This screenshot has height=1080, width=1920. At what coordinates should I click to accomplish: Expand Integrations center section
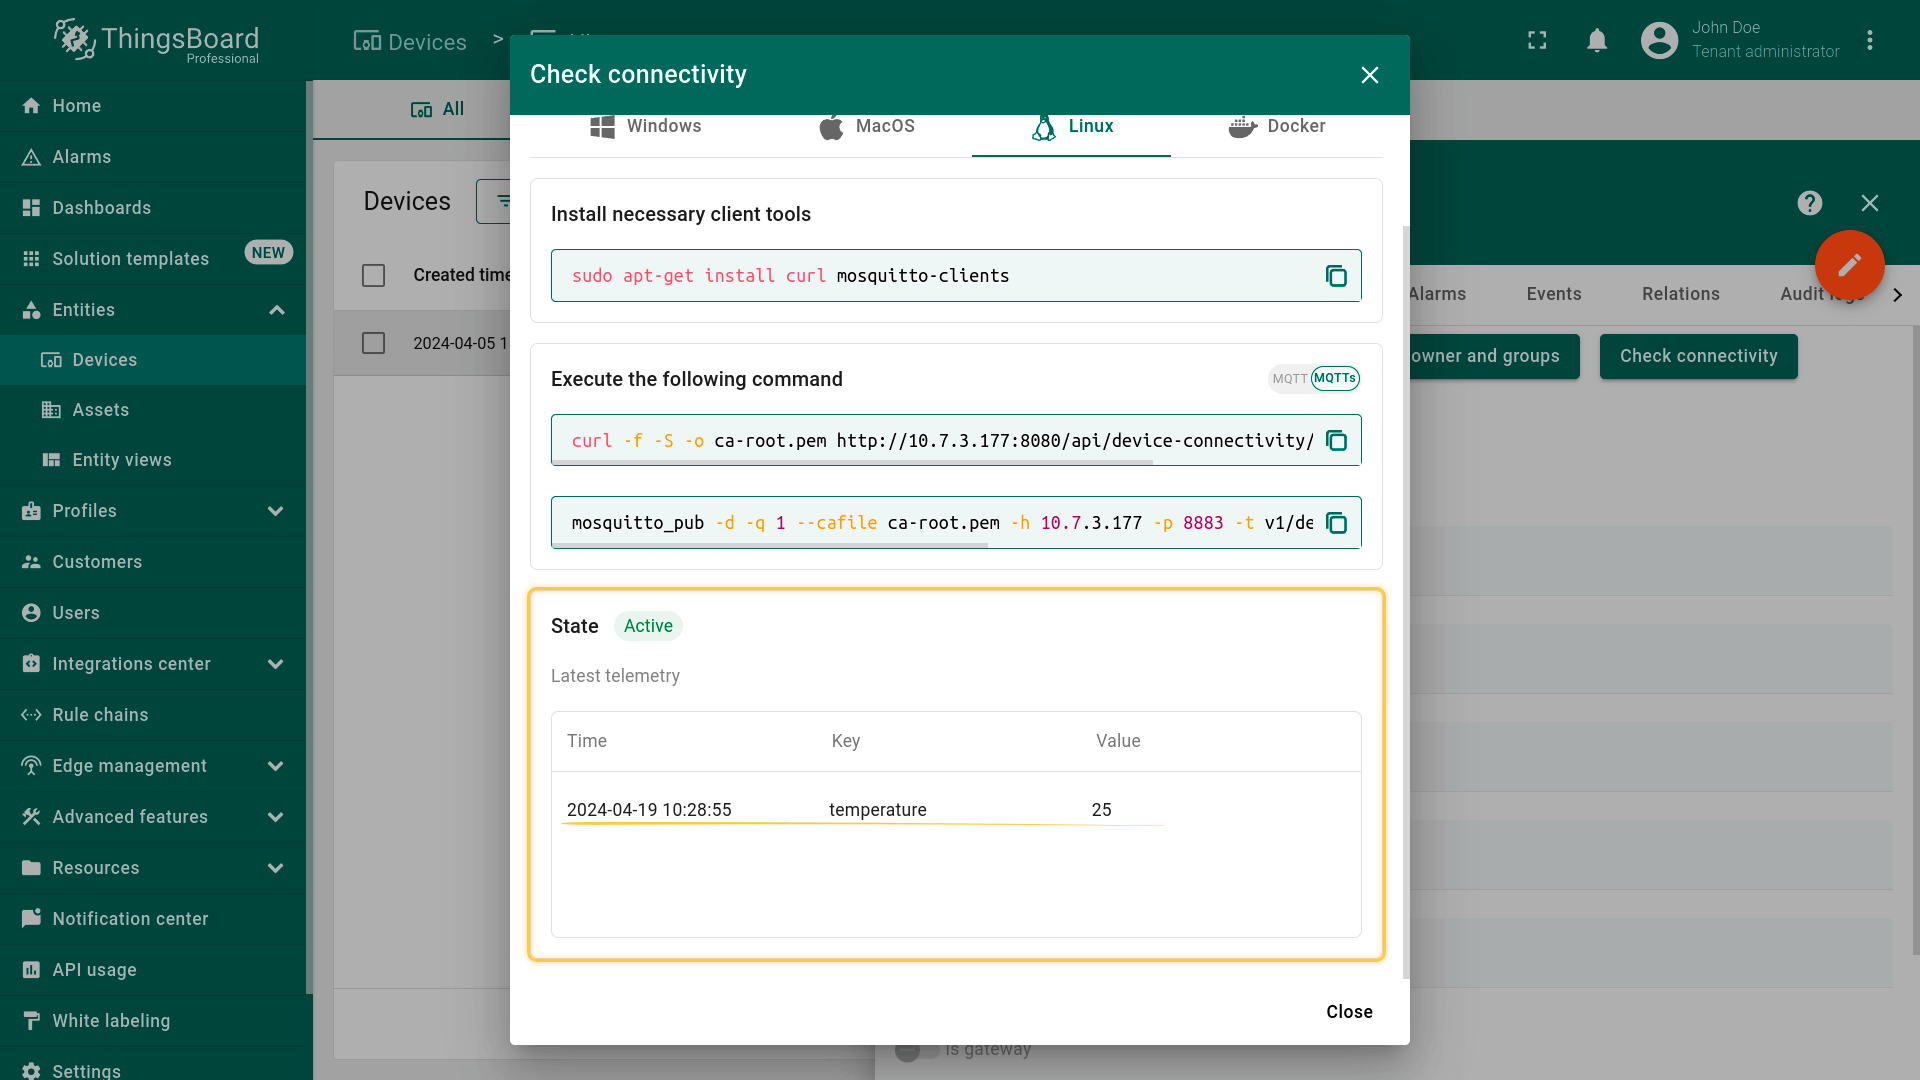coord(276,664)
